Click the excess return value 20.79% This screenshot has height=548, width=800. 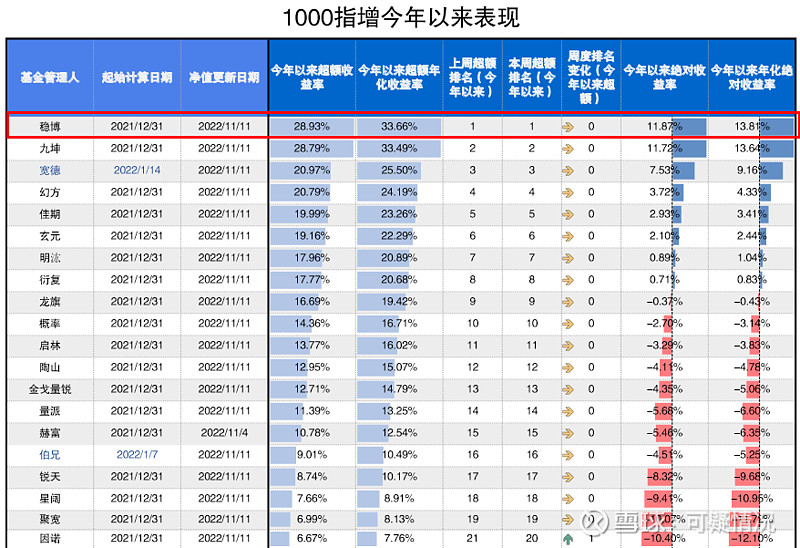312,192
